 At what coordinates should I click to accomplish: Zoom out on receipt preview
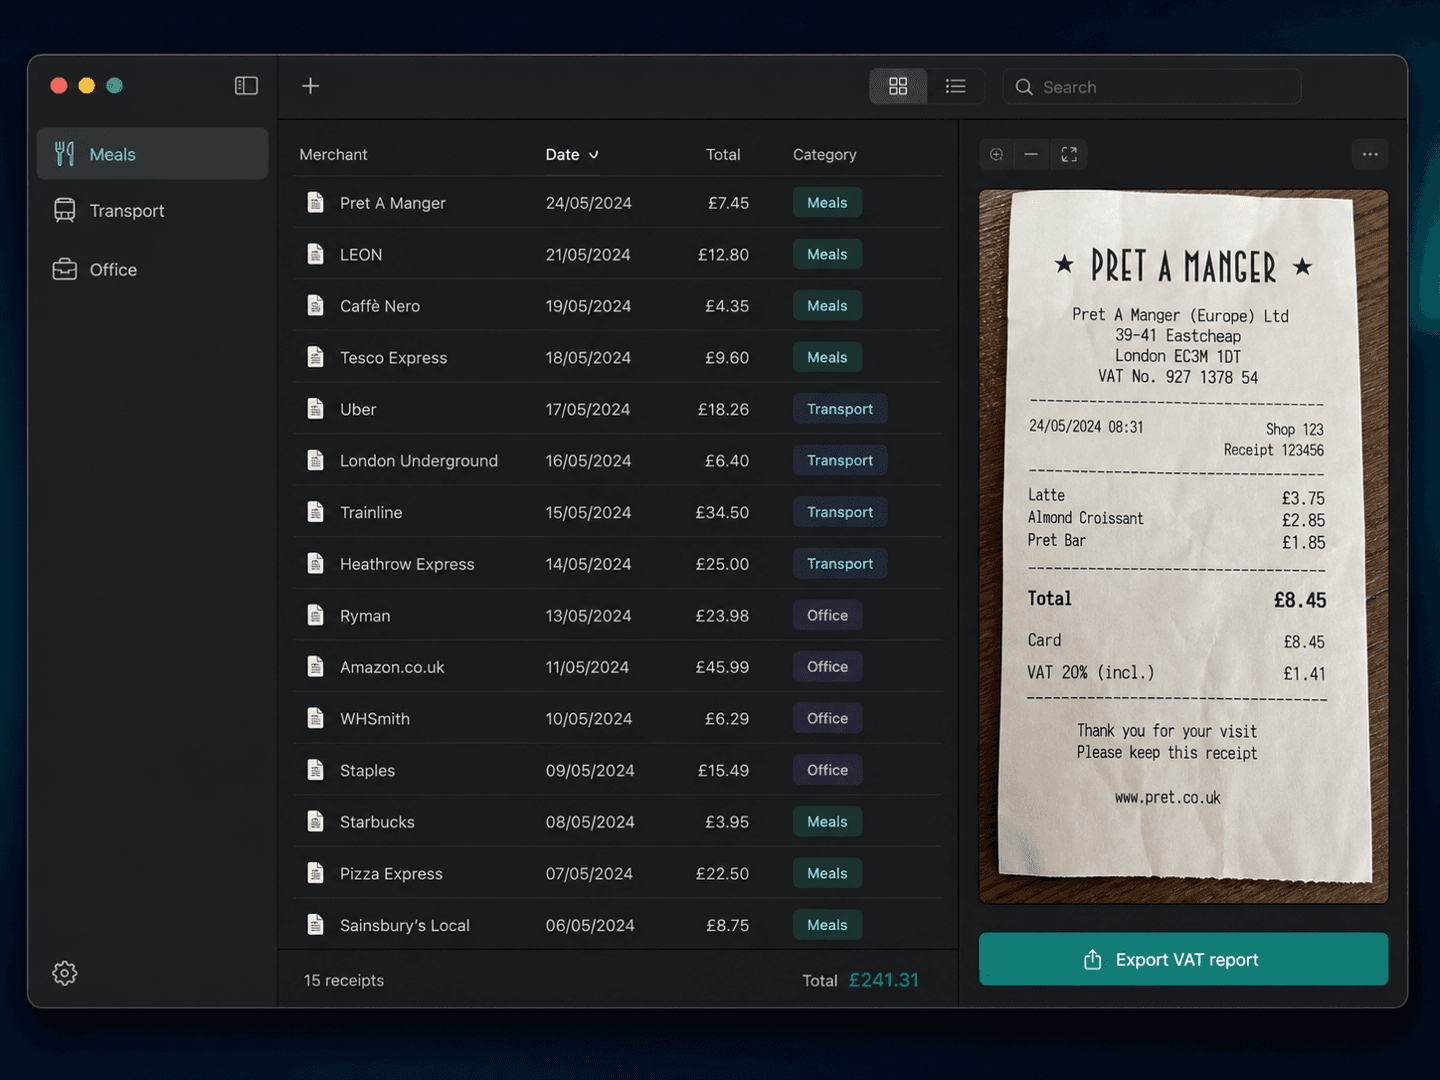click(1031, 154)
